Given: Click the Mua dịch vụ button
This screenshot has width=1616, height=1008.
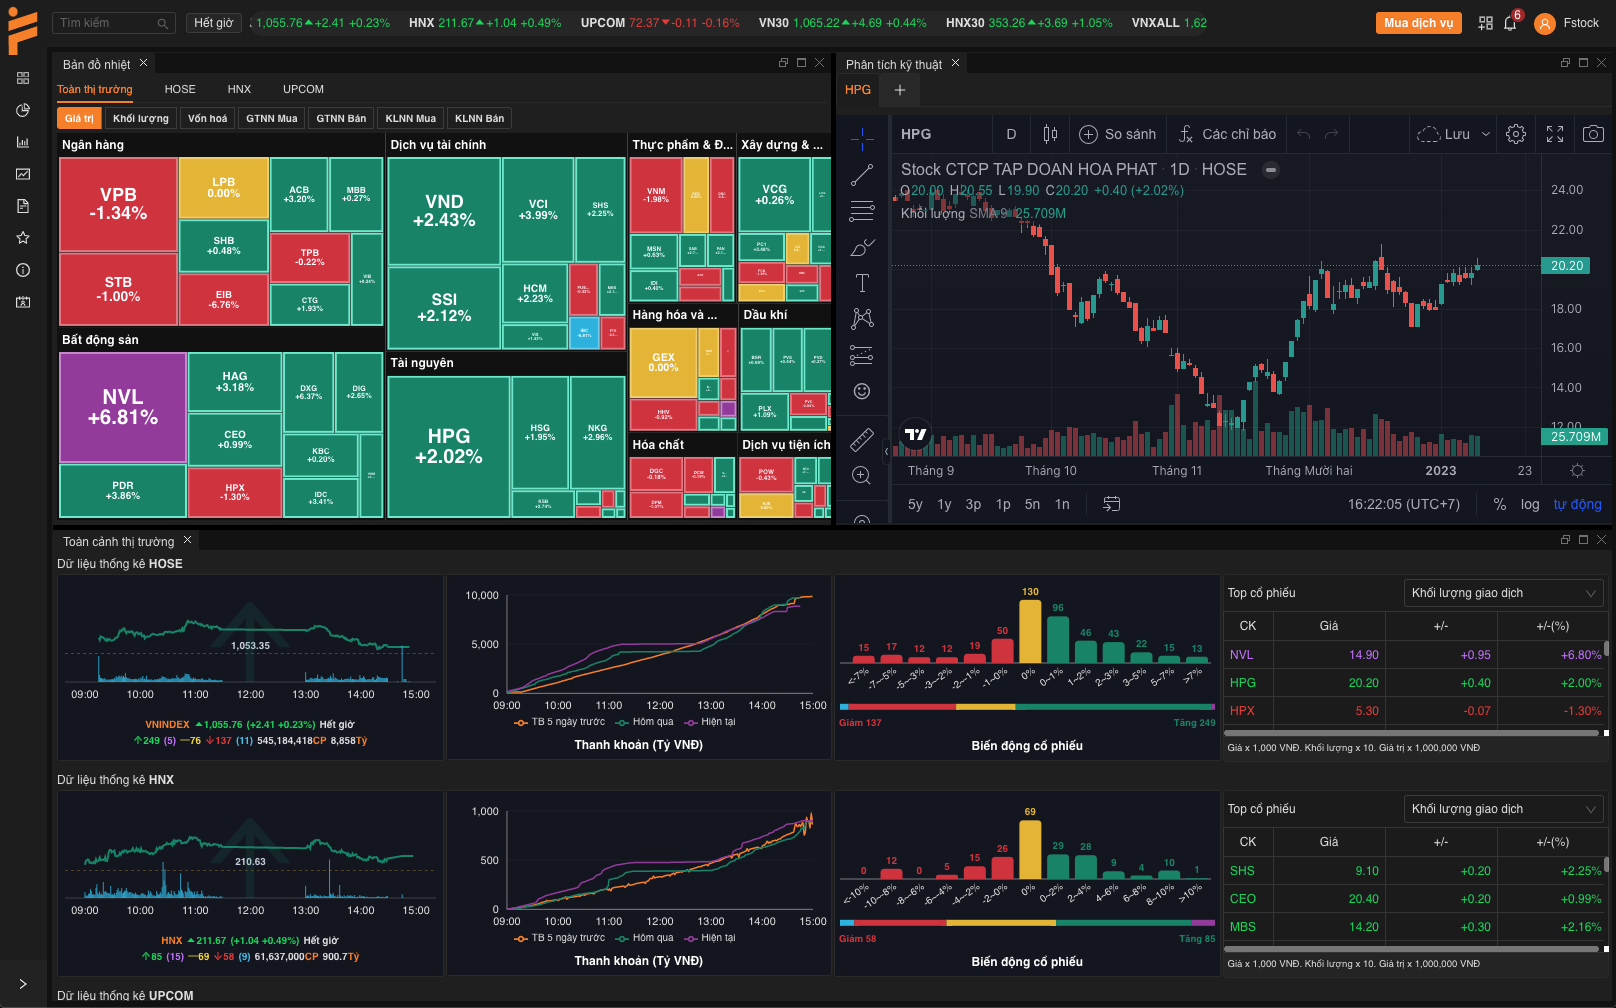Looking at the screenshot, I should [1418, 23].
